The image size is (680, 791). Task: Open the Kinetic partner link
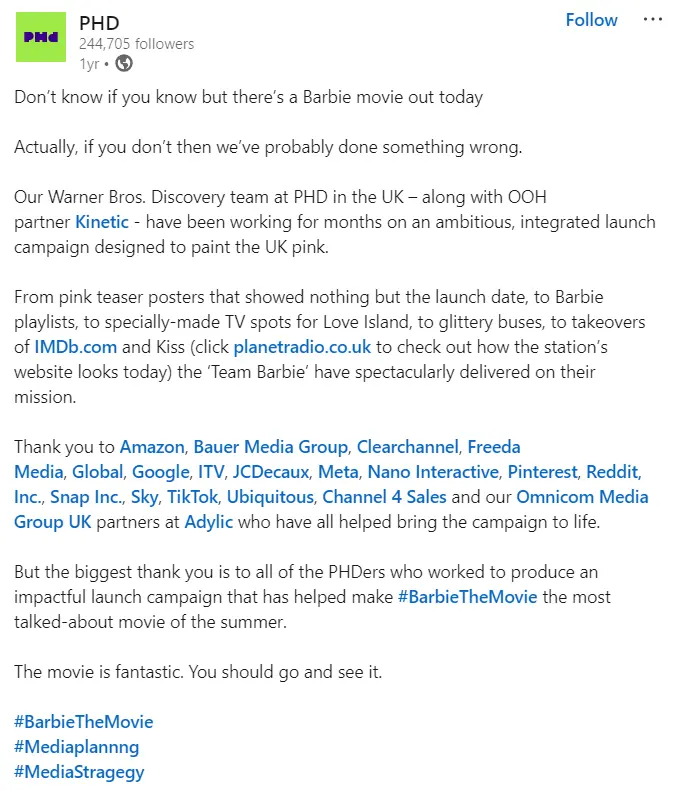(101, 221)
